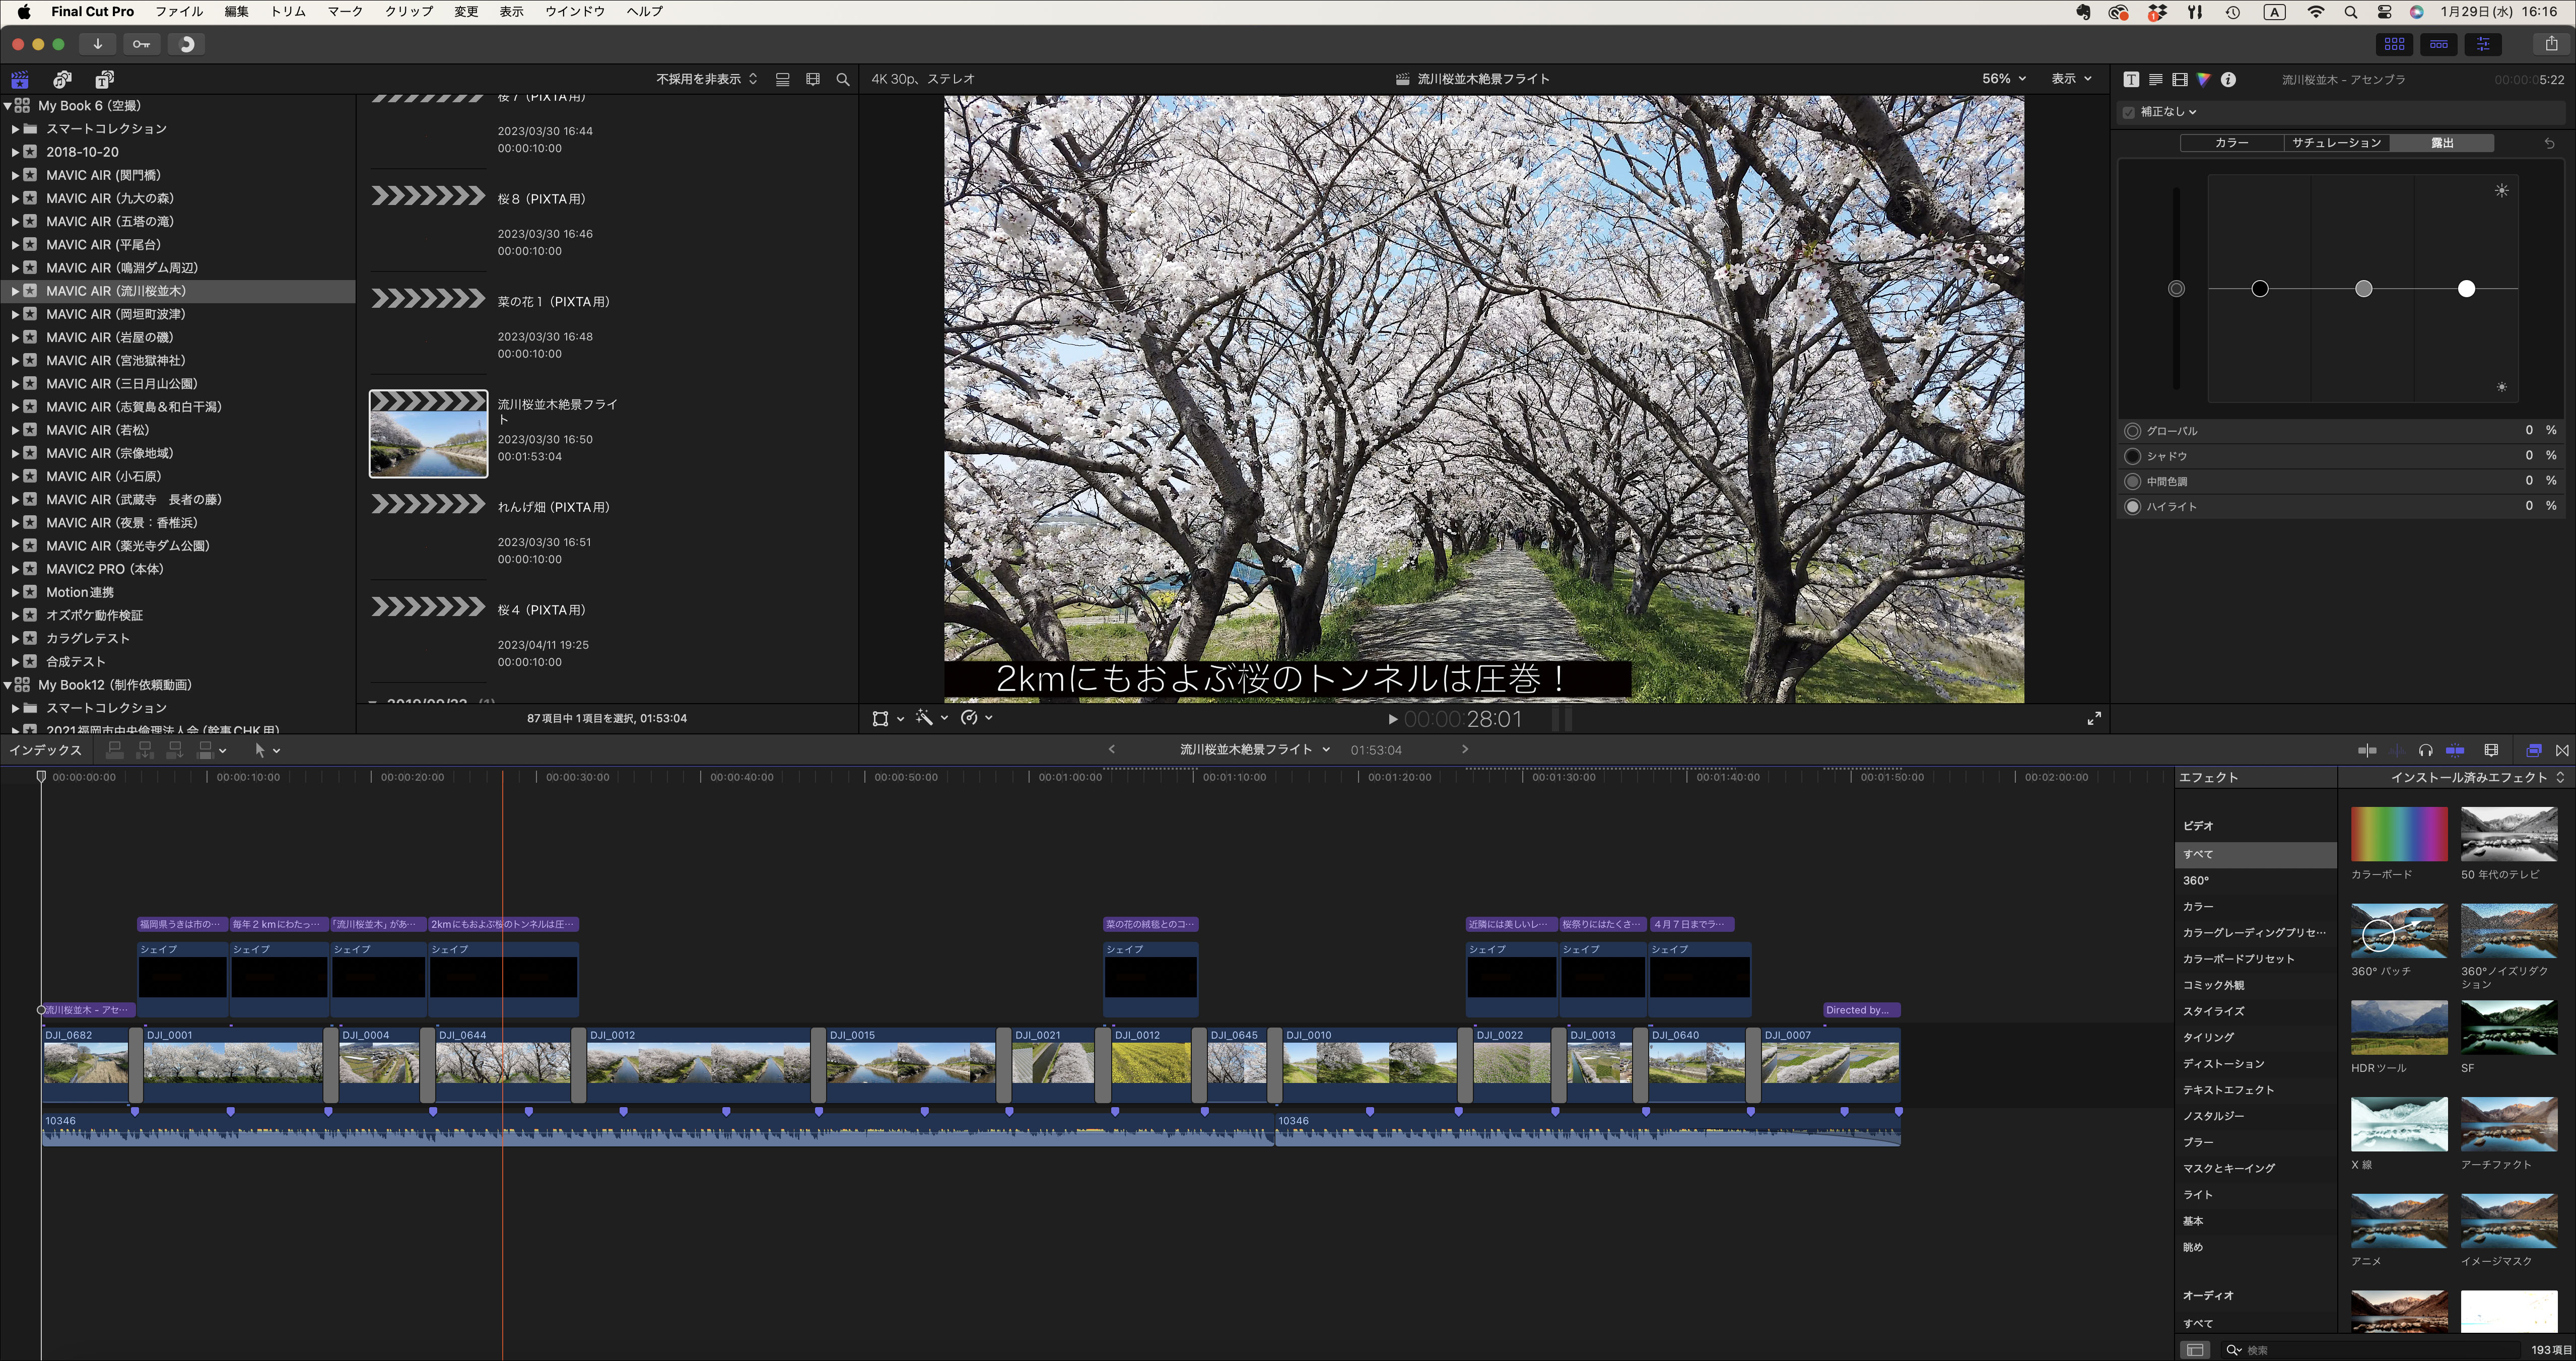Toggle timeline visibility in top toolbar
The height and width of the screenshot is (1361, 2576).
2439,44
